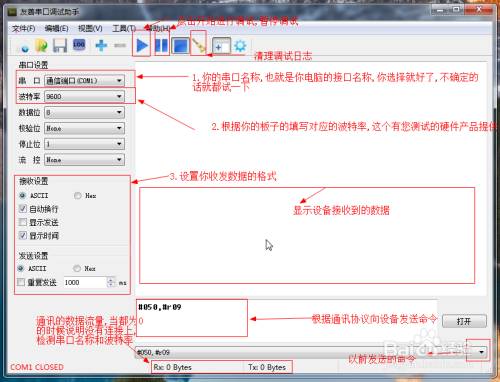Click the new window toolbar icon

[x=221, y=46]
